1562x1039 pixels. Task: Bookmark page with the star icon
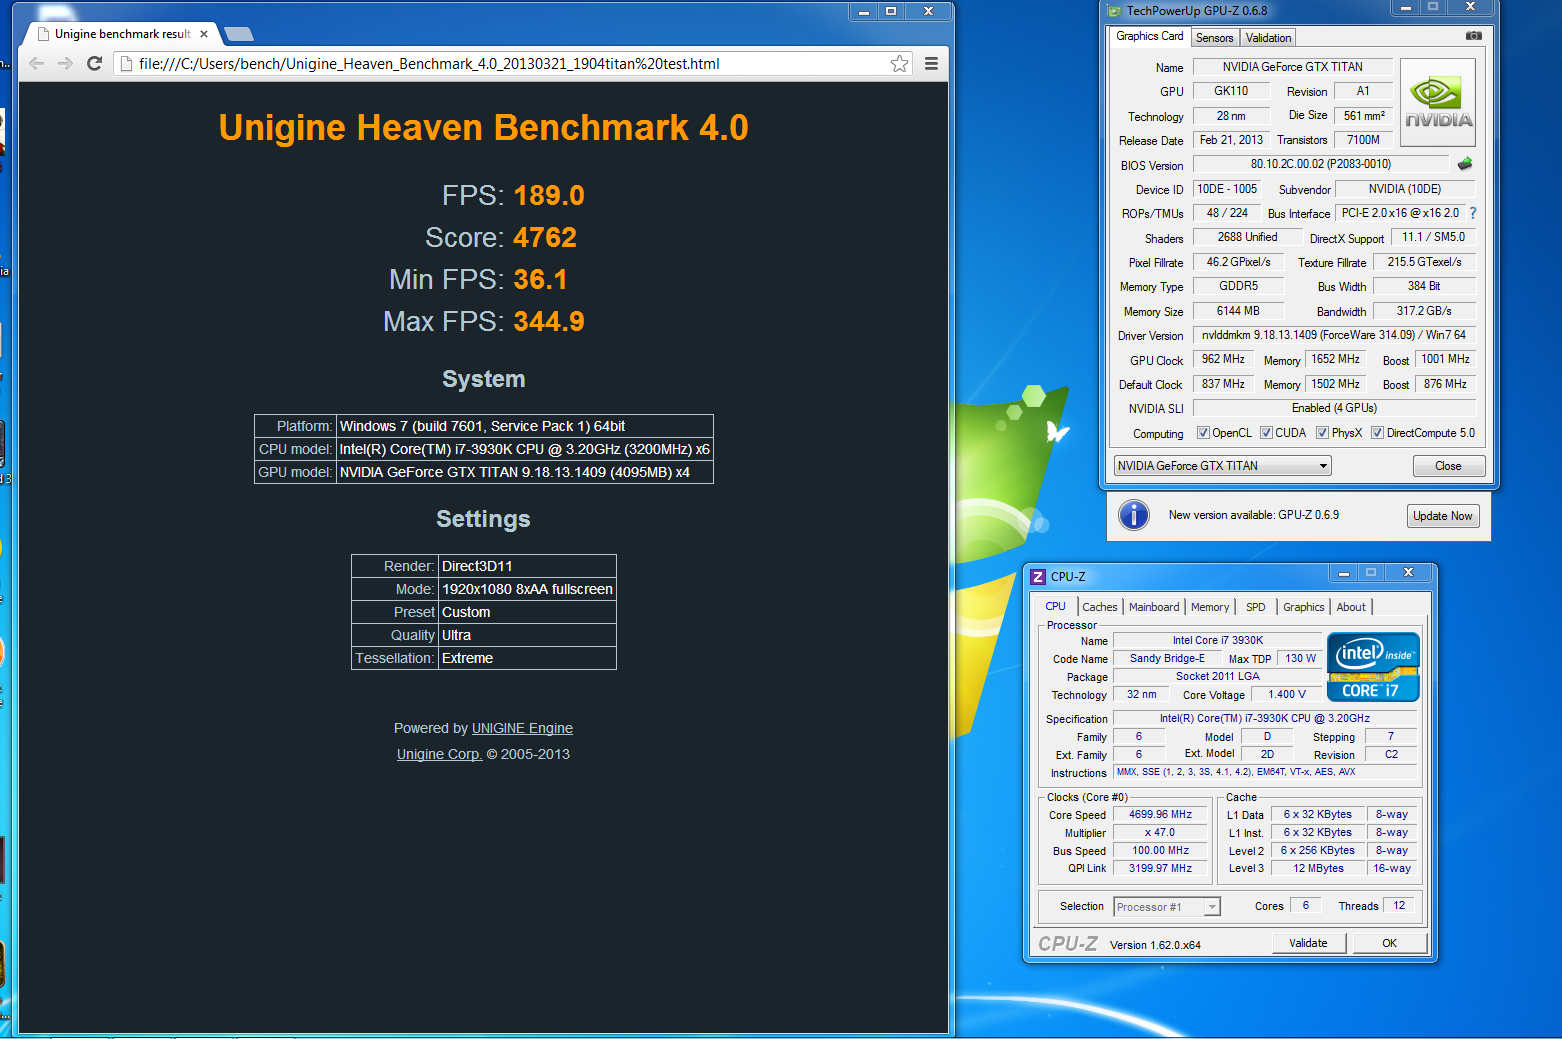(899, 64)
